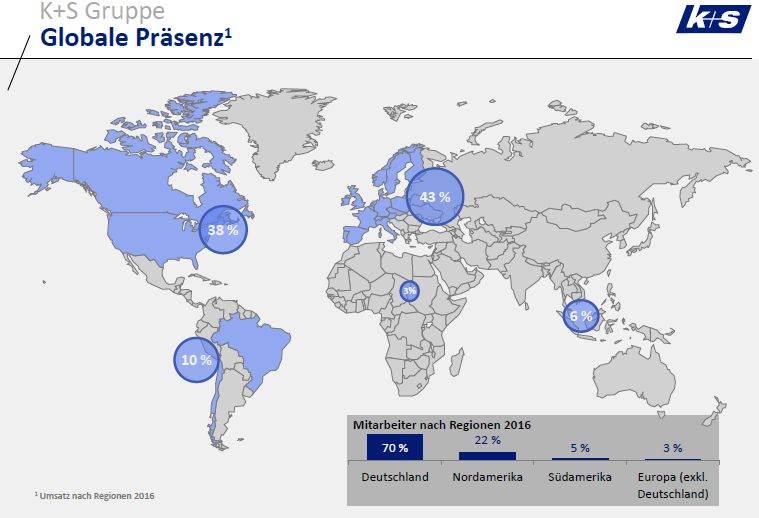Screen dimensions: 759x518
Task: Click the '5 %' value above Südamerika
Action: [x=580, y=448]
